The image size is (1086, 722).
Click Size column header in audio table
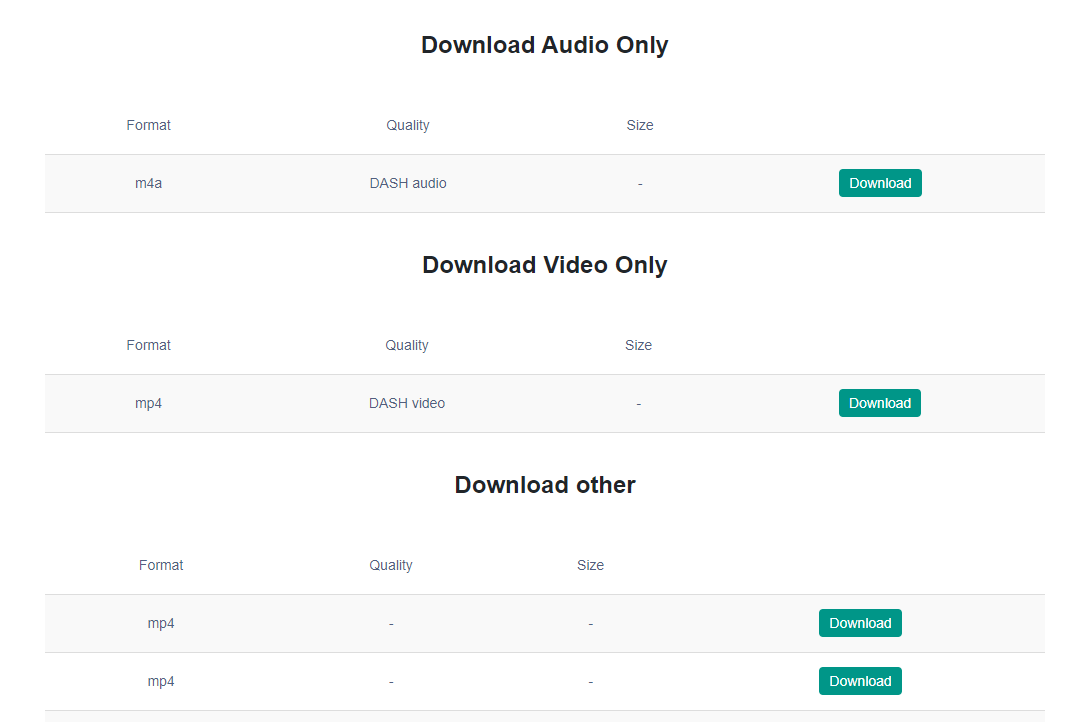click(639, 125)
